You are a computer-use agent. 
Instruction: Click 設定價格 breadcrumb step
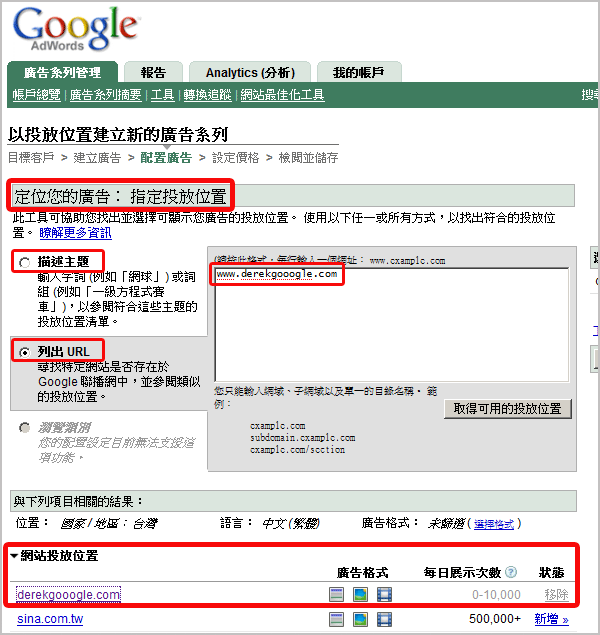pyautogui.click(x=236, y=158)
